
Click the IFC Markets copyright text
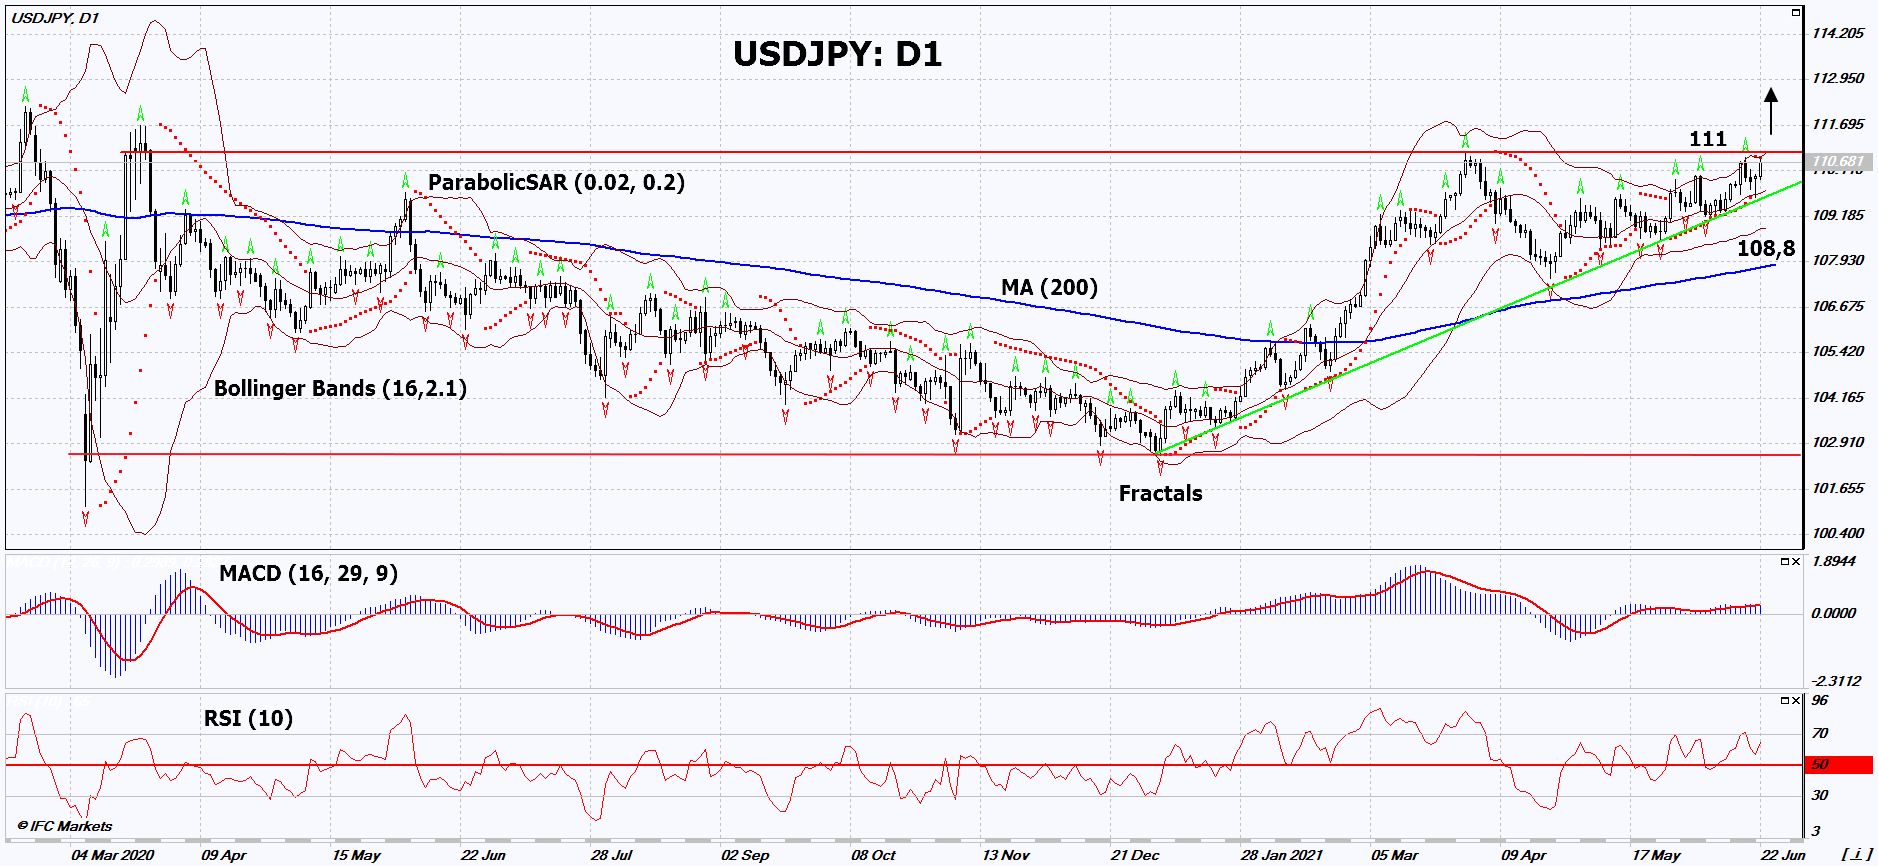pos(65,826)
